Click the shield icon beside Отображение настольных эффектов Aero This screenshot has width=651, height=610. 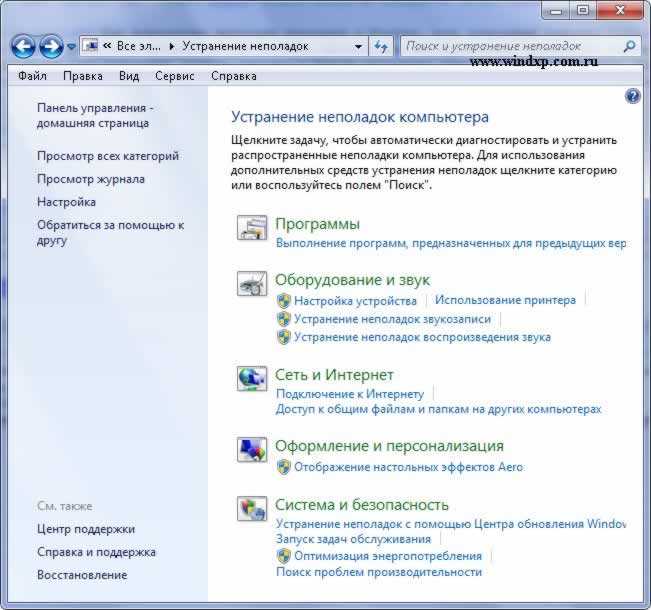pyautogui.click(x=284, y=467)
